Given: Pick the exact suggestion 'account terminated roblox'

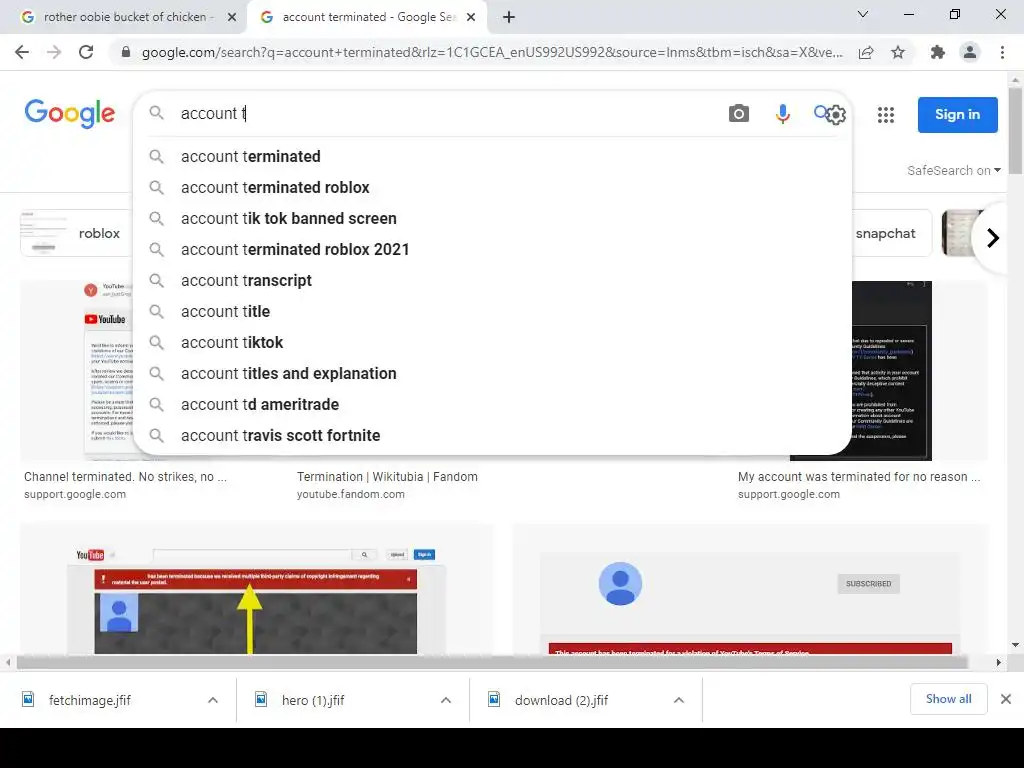Looking at the screenshot, I should pos(492,187).
